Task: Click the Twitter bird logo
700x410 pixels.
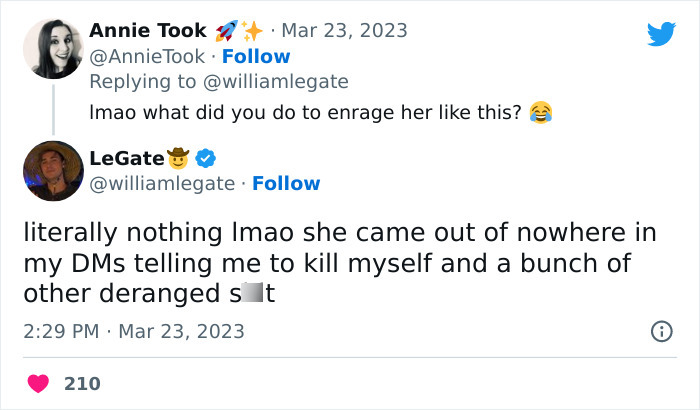Action: 661,34
